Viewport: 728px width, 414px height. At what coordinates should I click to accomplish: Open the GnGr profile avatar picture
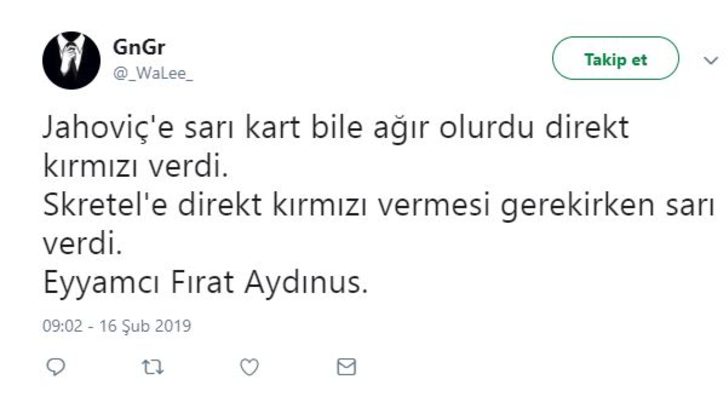[70, 60]
